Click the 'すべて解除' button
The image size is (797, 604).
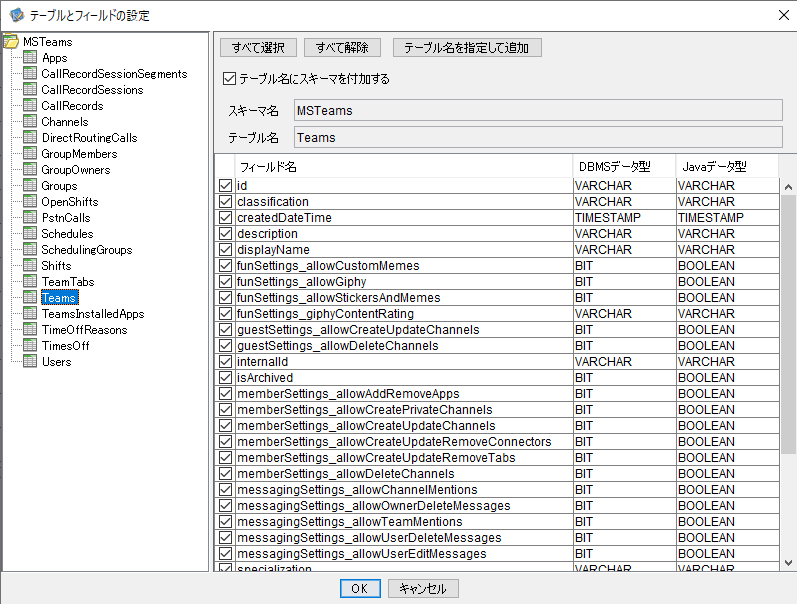point(342,47)
